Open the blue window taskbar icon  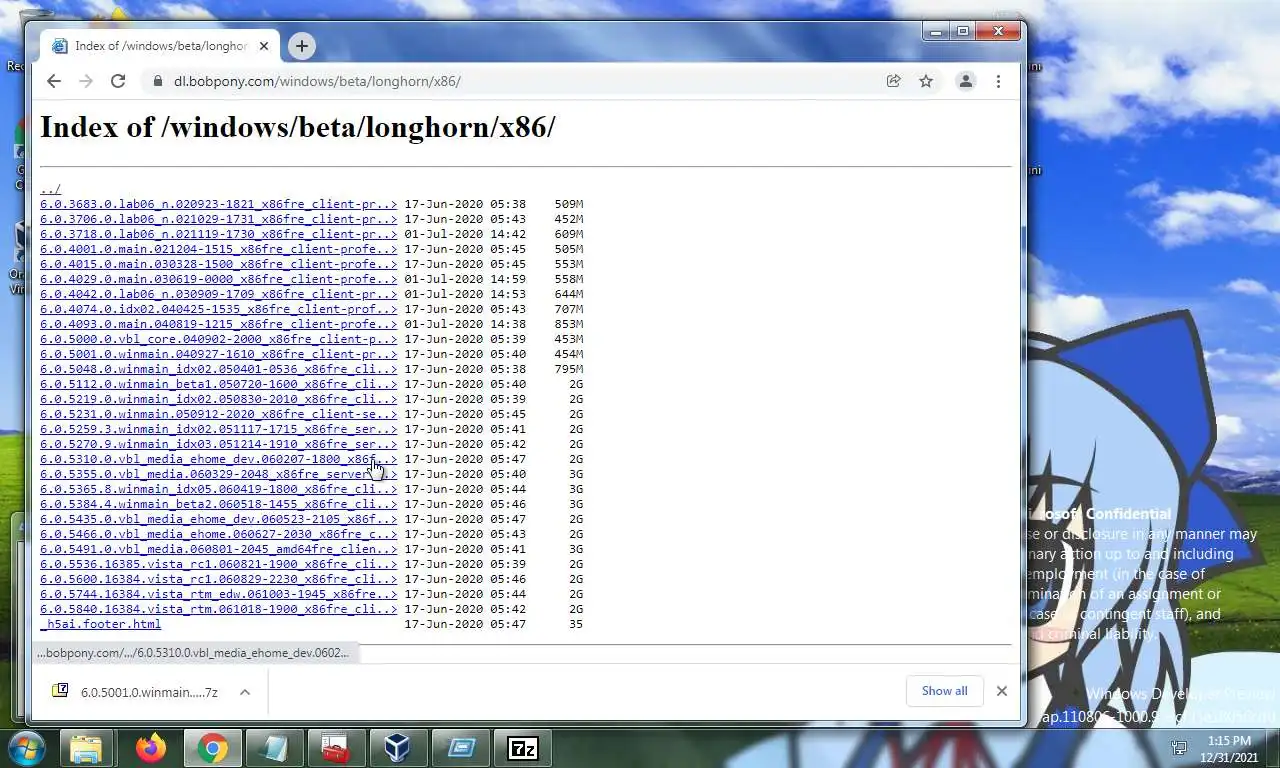point(460,748)
